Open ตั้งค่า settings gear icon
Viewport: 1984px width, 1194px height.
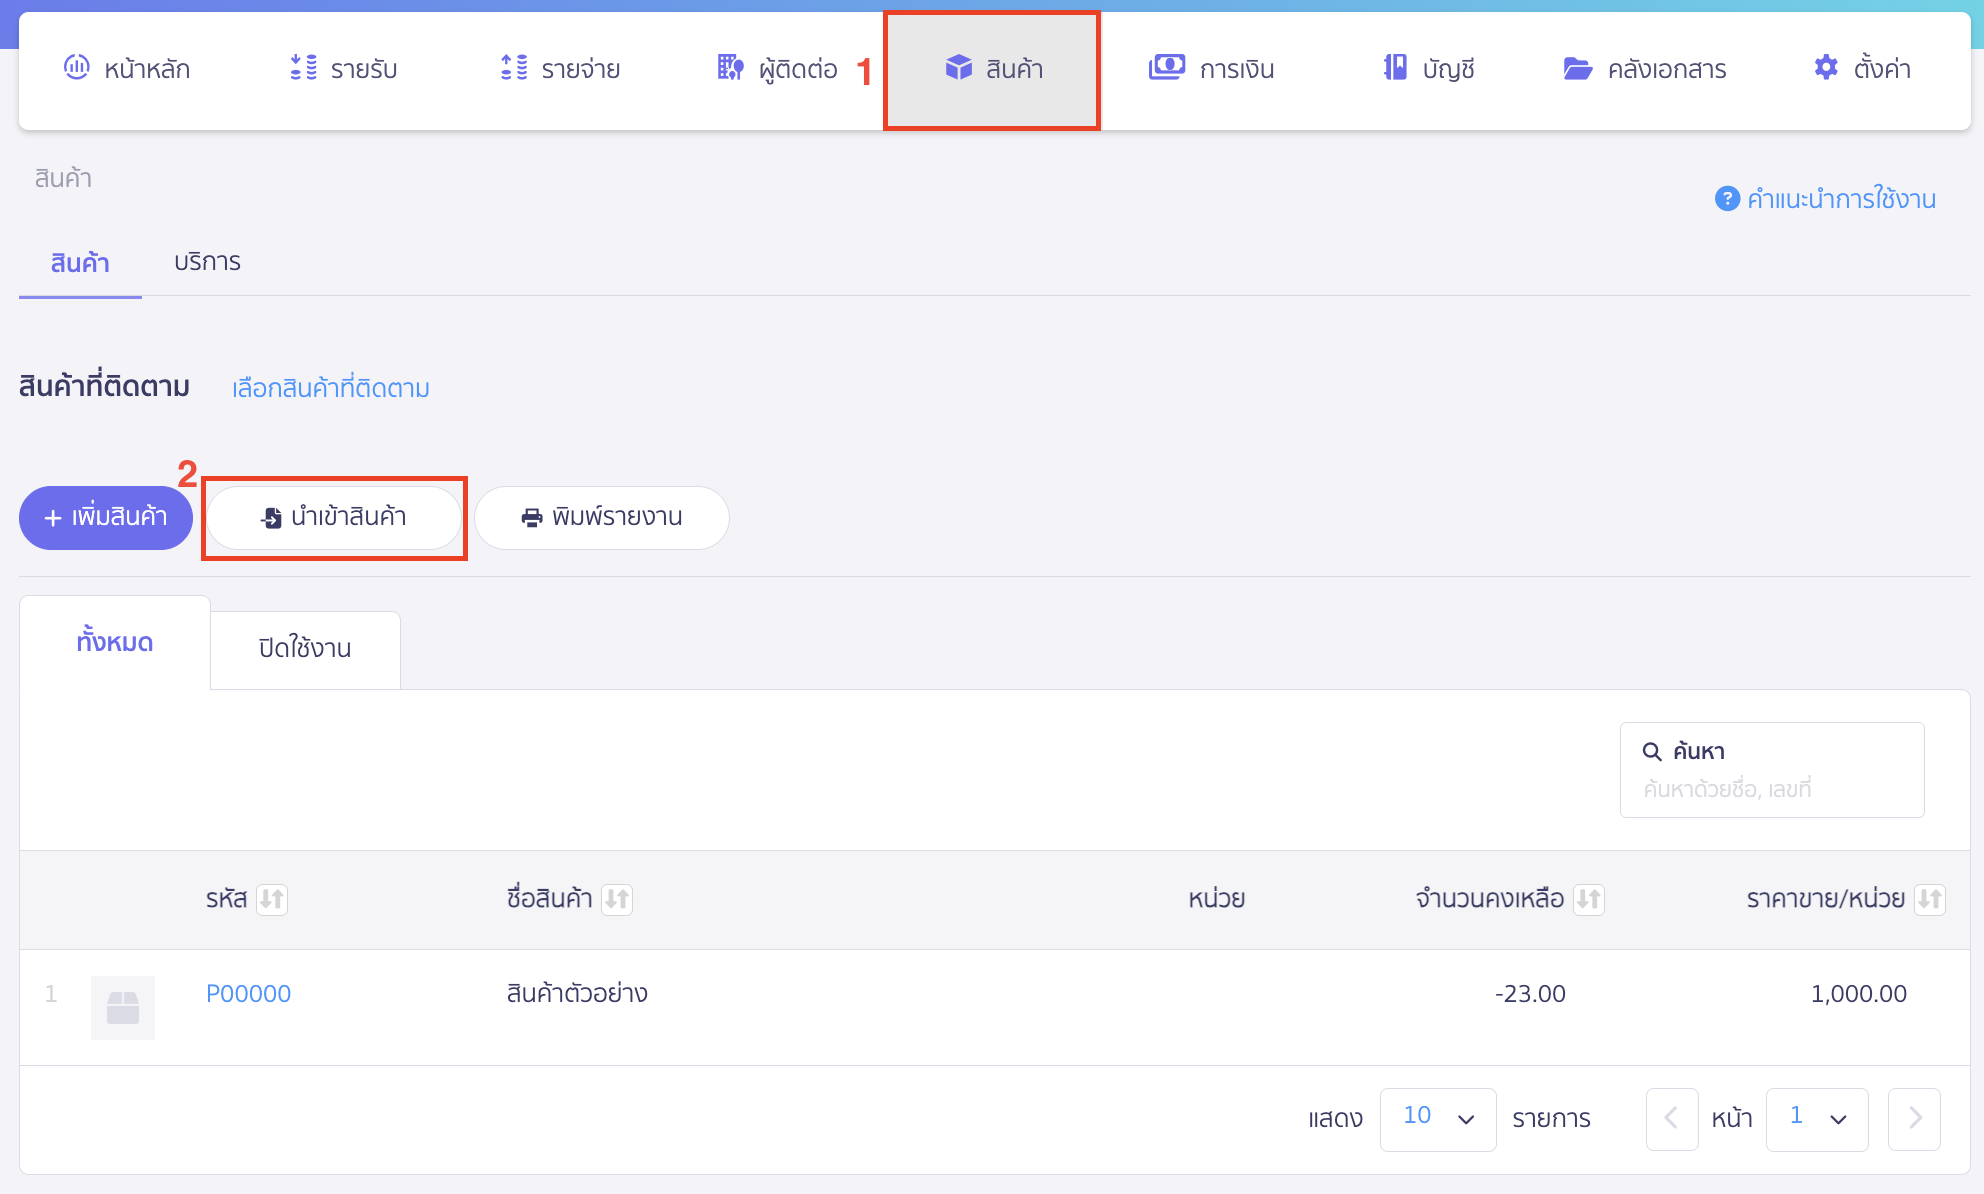tap(1826, 67)
